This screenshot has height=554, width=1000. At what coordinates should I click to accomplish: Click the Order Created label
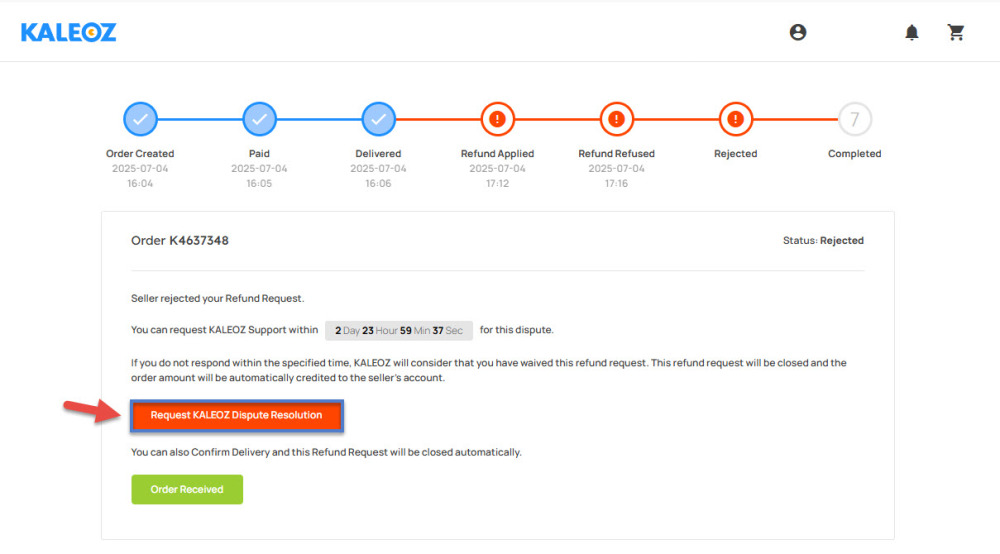(140, 154)
